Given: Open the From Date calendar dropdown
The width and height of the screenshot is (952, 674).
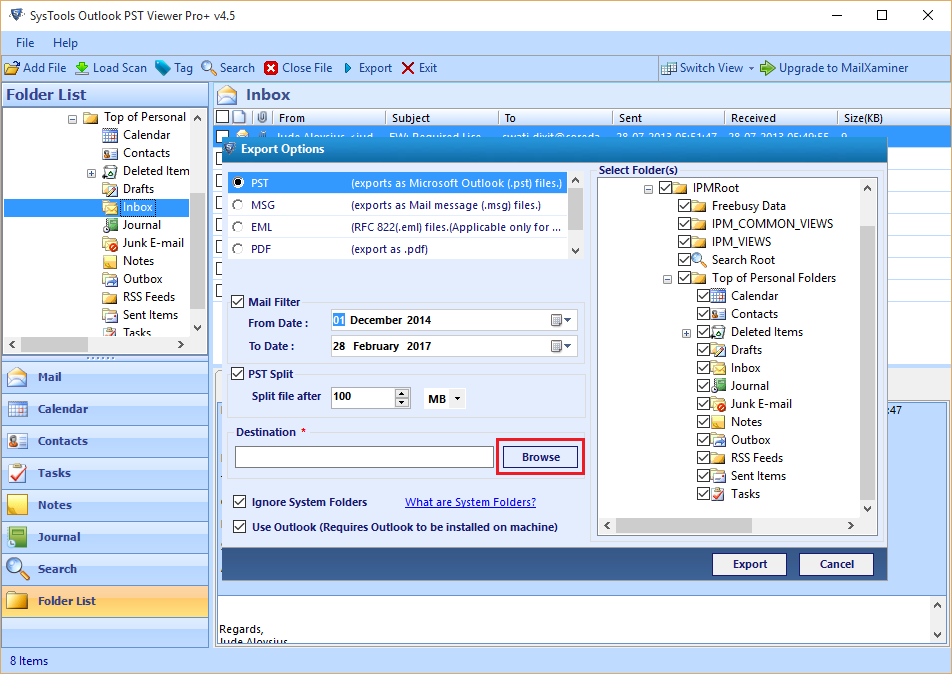Looking at the screenshot, I should click(562, 320).
